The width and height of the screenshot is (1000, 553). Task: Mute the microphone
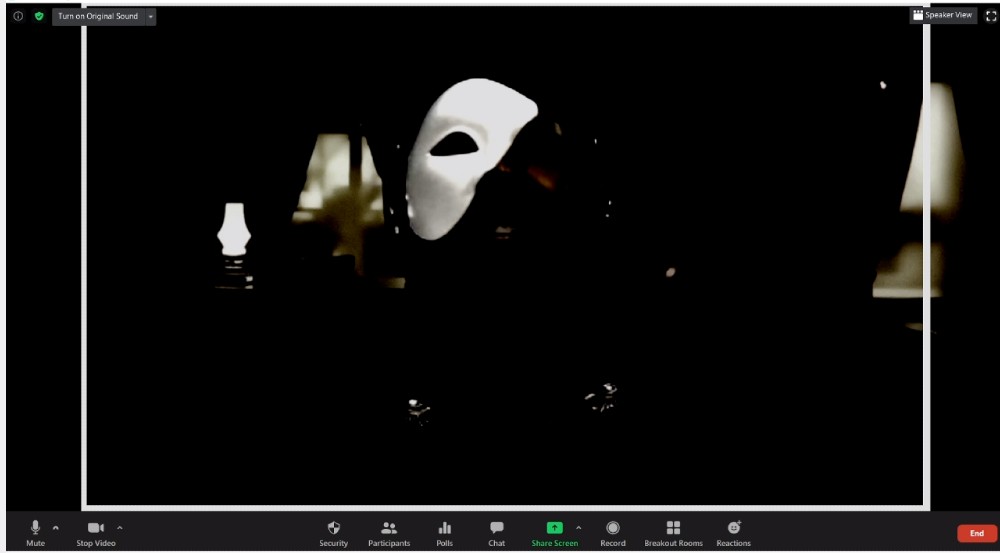(36, 534)
